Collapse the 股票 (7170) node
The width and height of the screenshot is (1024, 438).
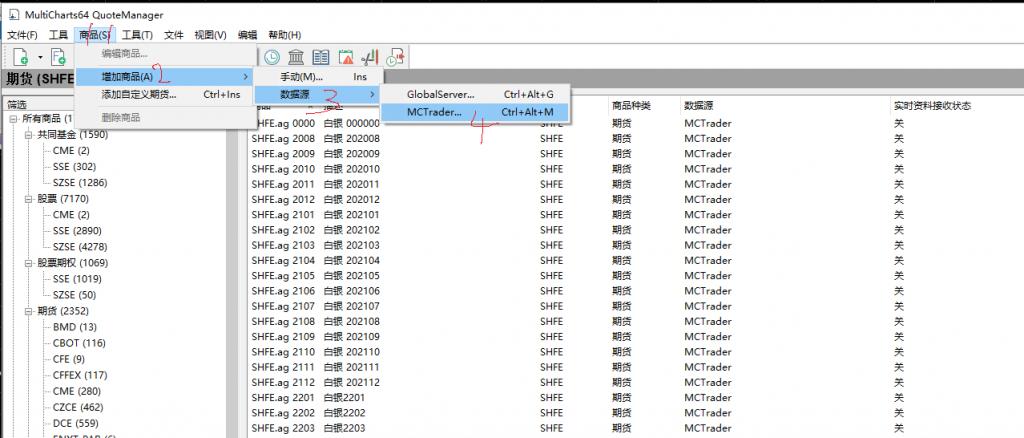point(29,198)
